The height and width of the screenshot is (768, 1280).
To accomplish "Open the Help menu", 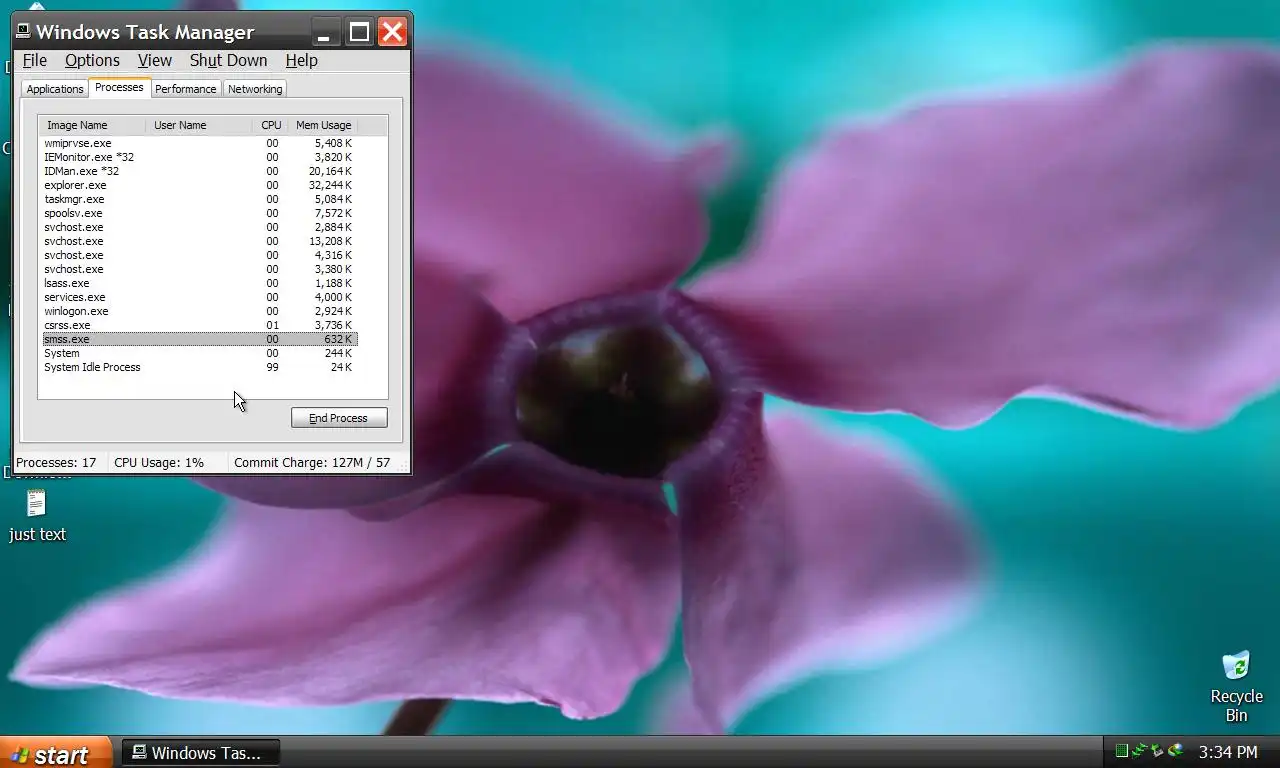I will tap(301, 60).
